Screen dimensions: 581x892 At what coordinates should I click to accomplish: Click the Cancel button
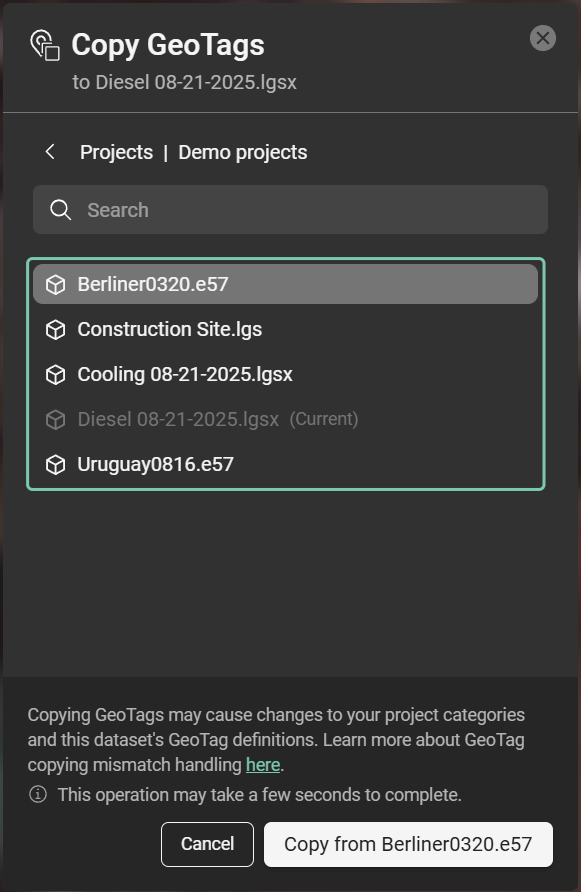[207, 844]
